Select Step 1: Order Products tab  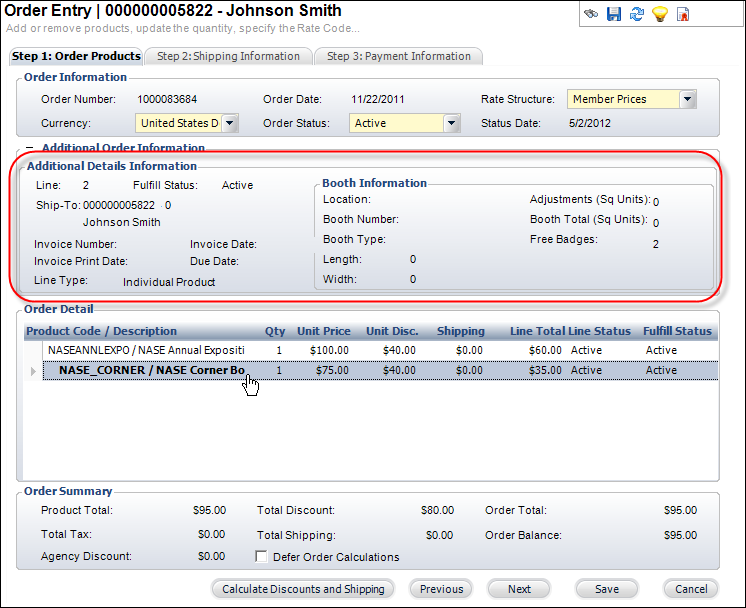(76, 56)
